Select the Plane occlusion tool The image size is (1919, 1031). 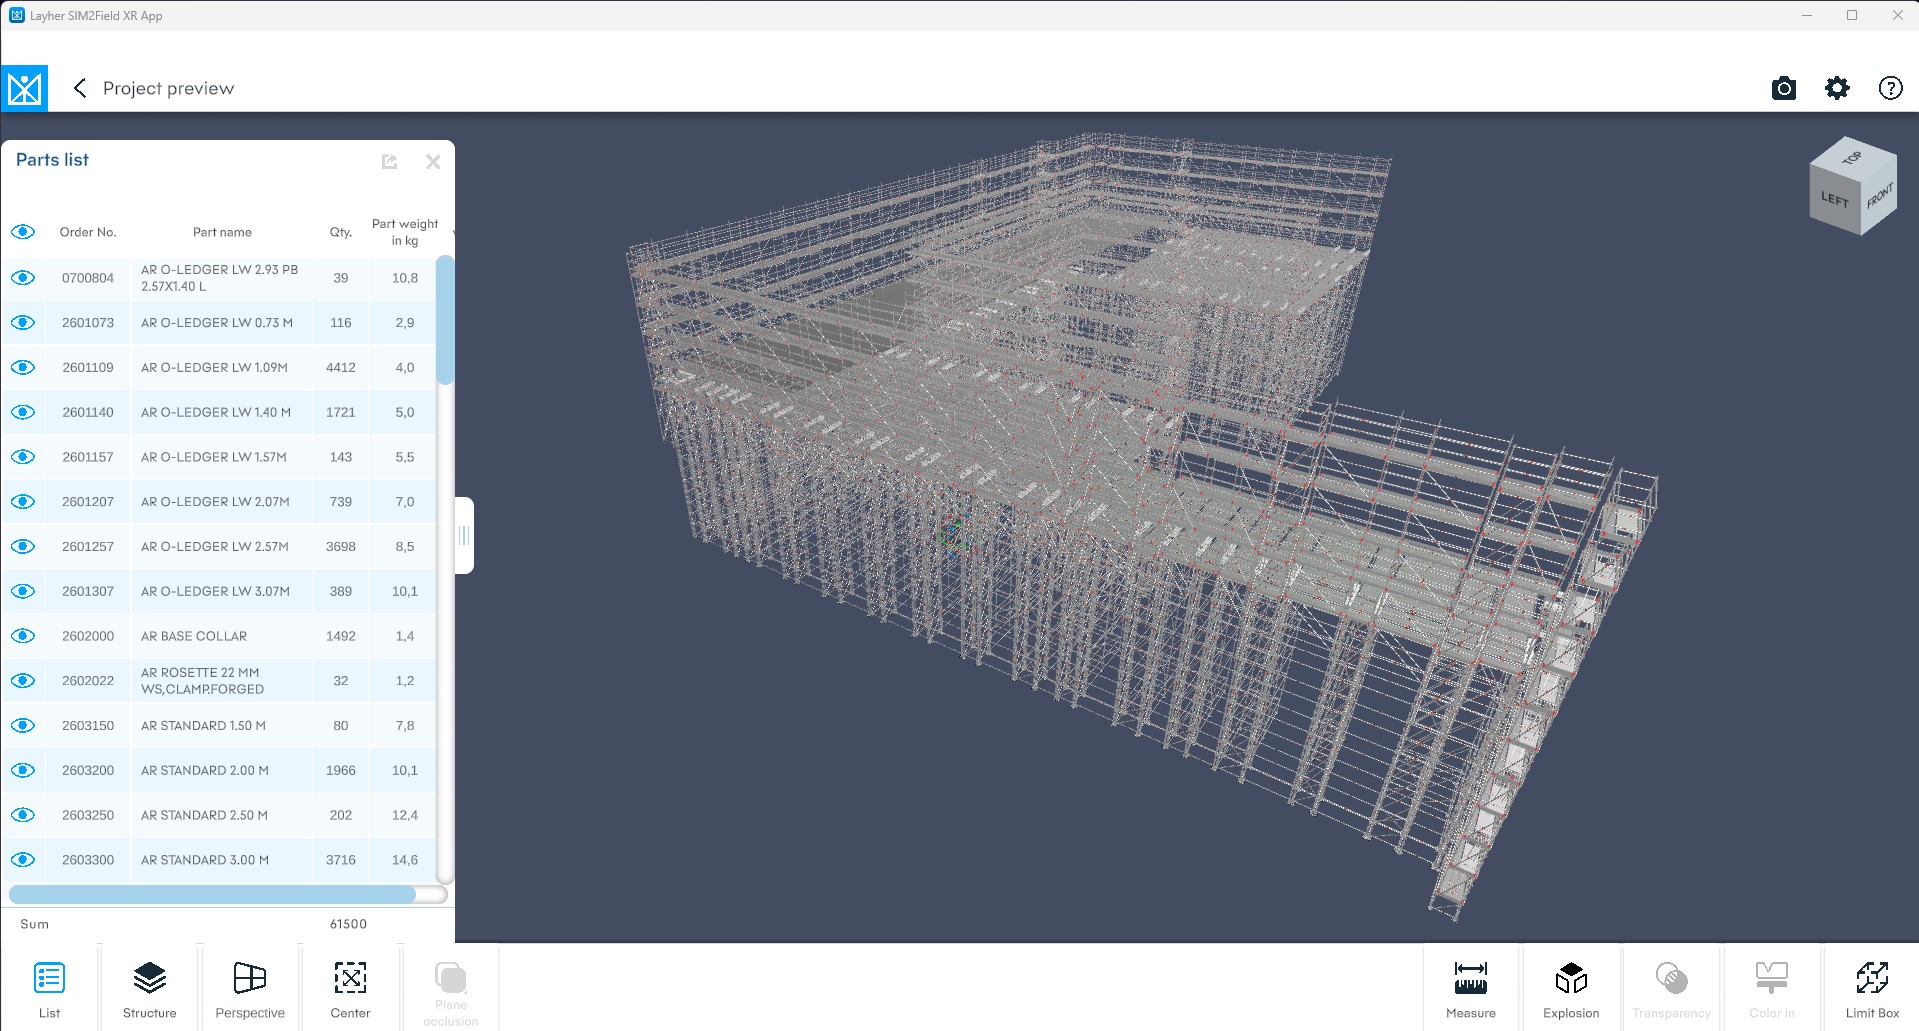tap(450, 991)
